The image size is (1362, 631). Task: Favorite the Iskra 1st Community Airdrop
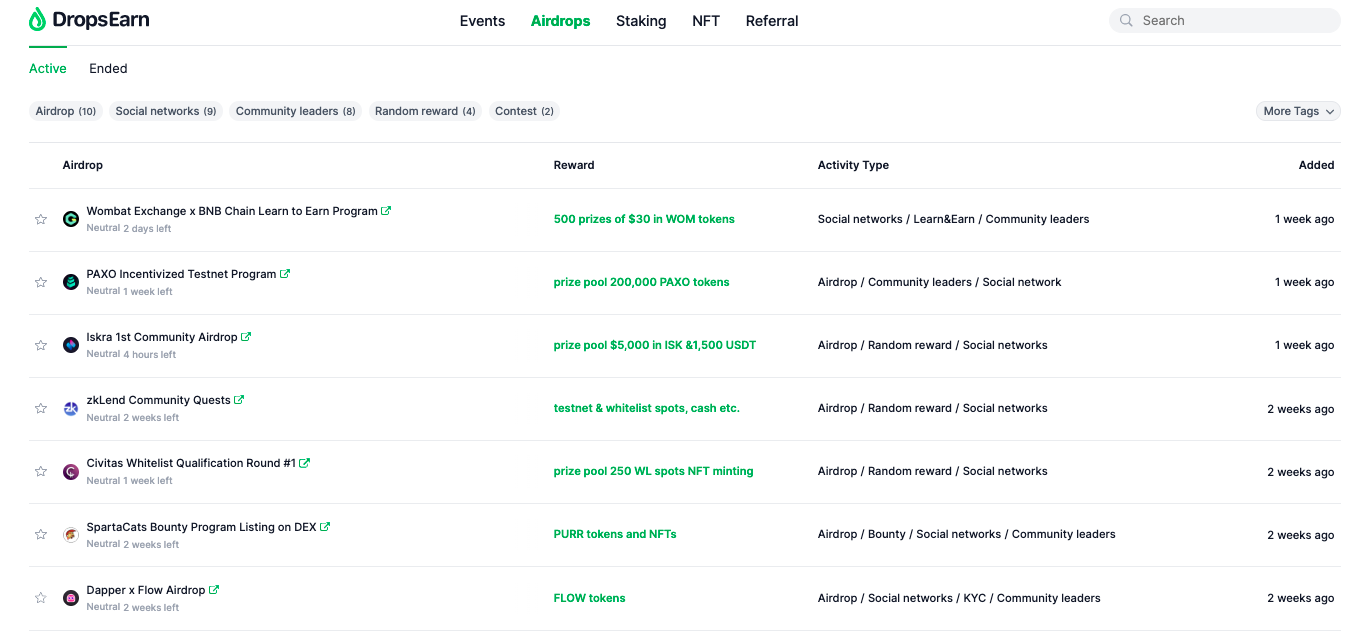[x=41, y=345]
